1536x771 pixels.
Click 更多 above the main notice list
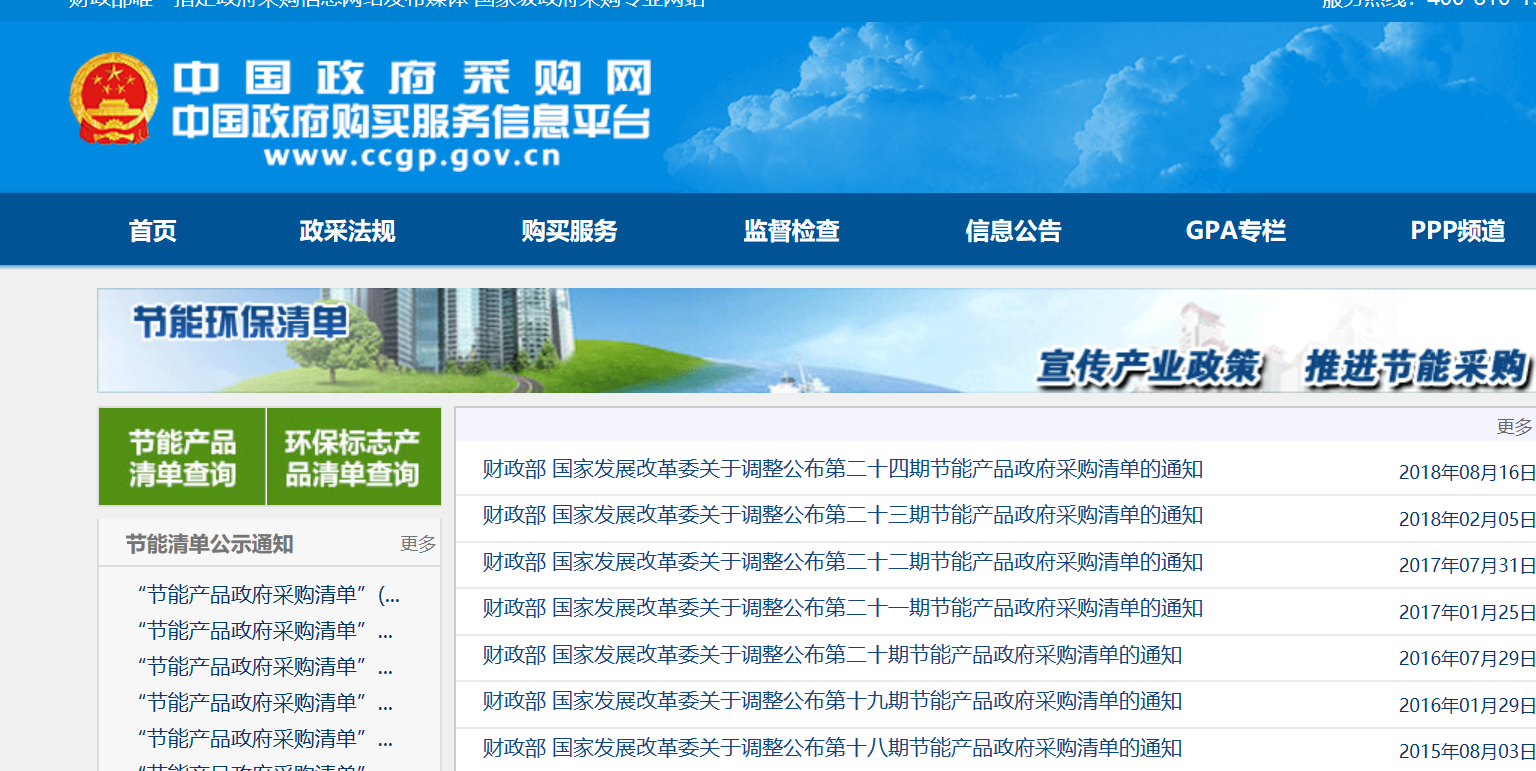click(1514, 427)
